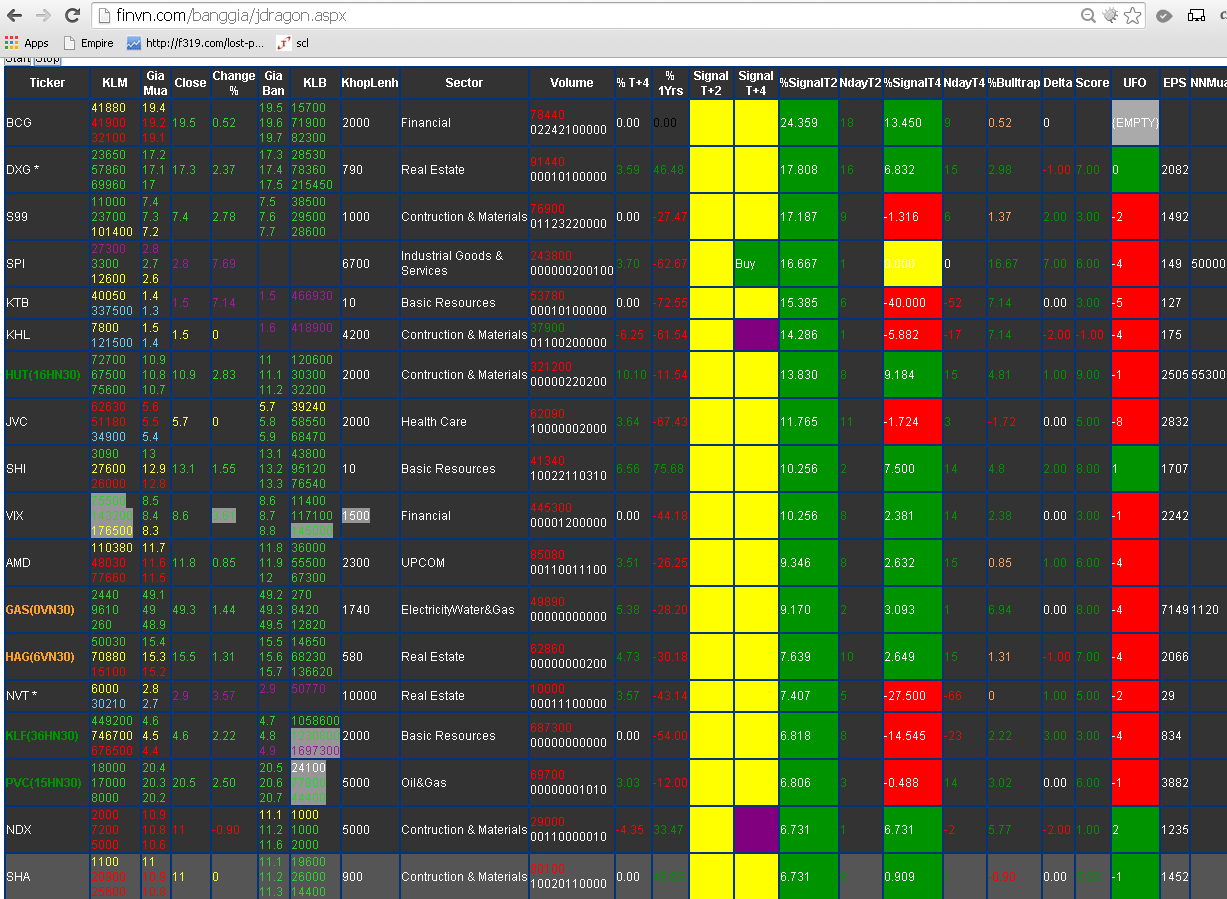Click the Score column header

[x=1092, y=83]
